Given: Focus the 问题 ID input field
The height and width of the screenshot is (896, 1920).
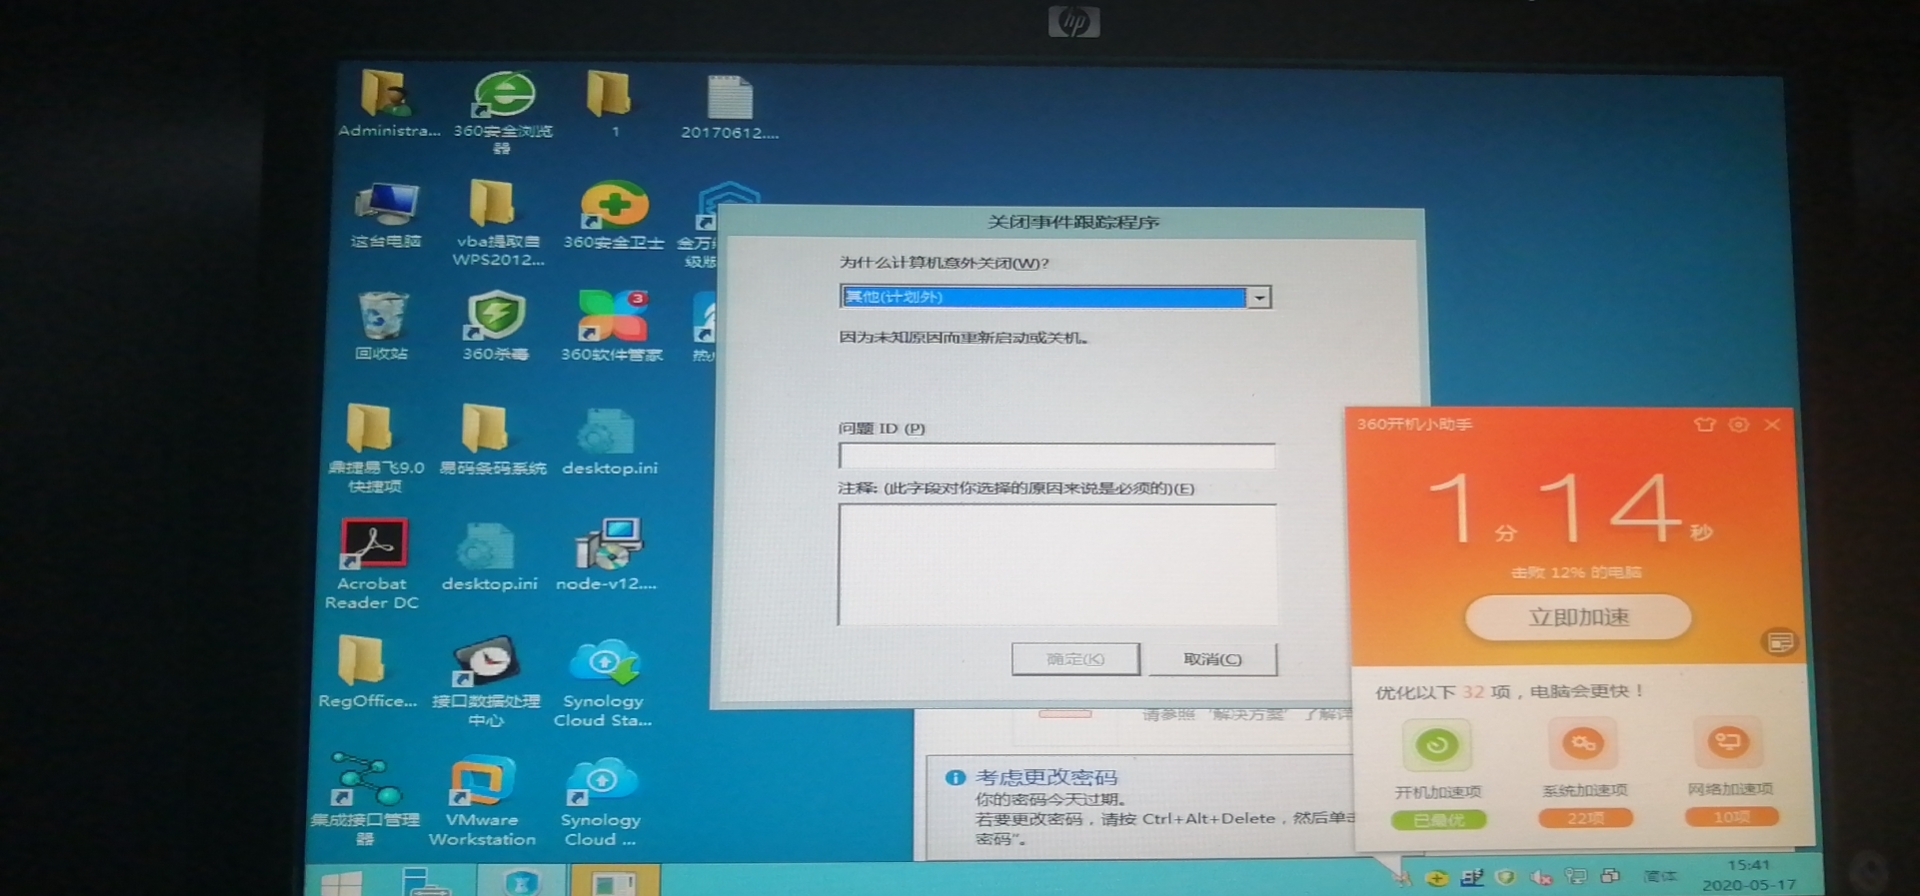Looking at the screenshot, I should pyautogui.click(x=1057, y=456).
